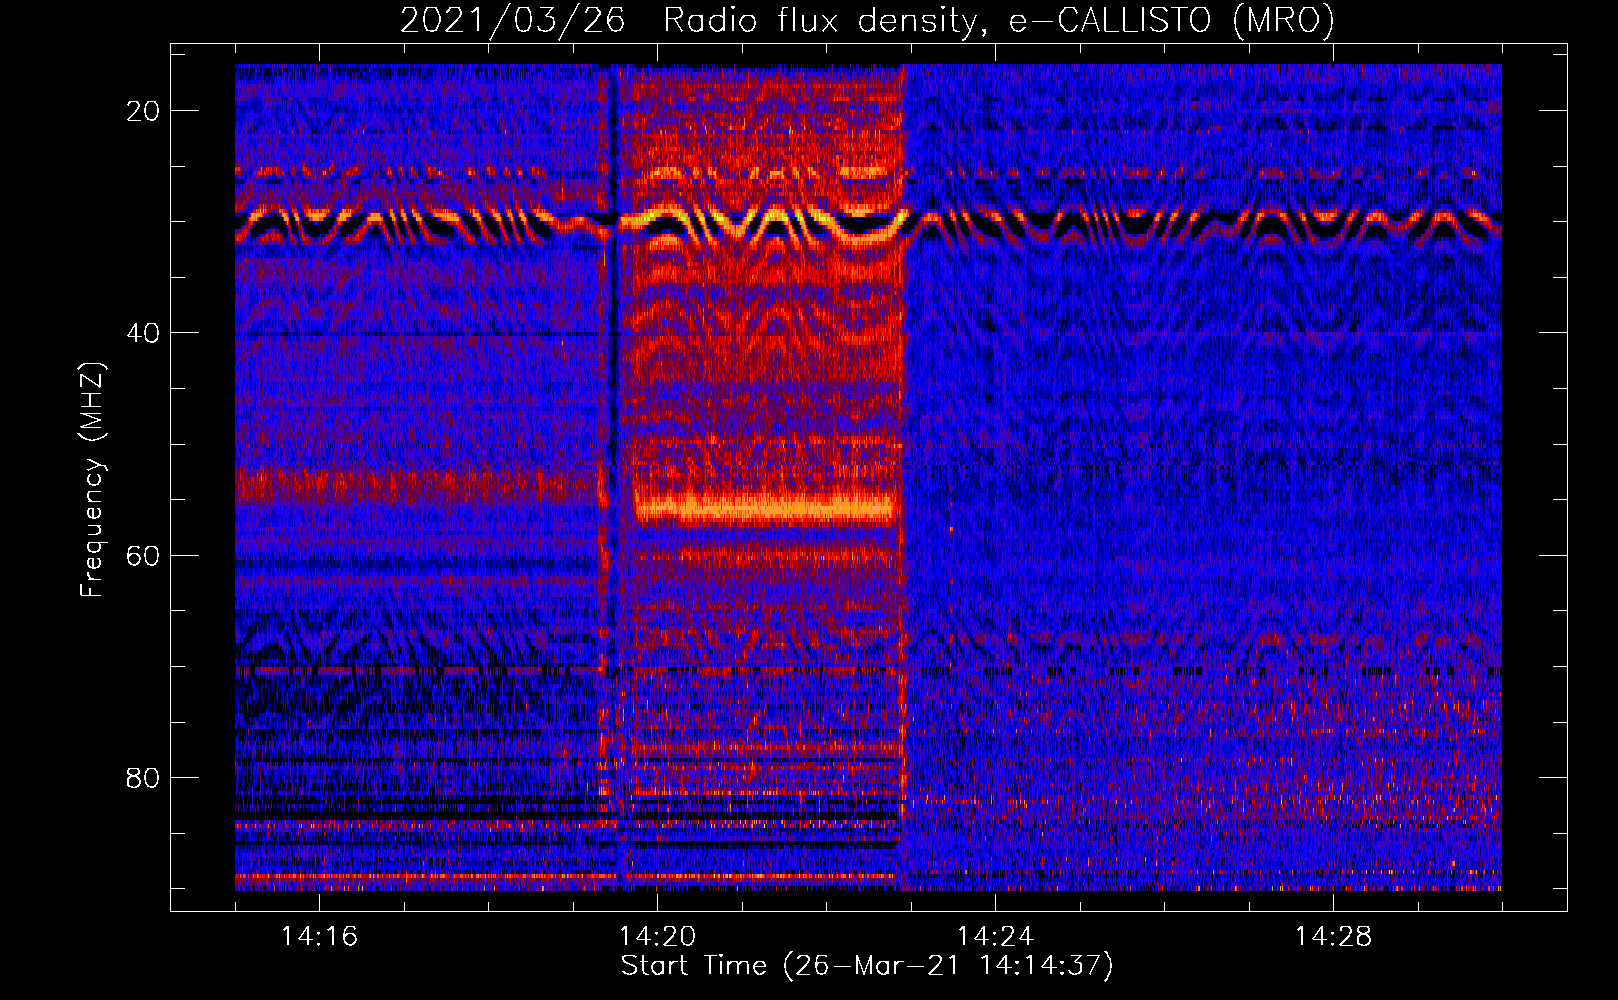
Task: Click the 60 frequency tick label
Action: 143,555
